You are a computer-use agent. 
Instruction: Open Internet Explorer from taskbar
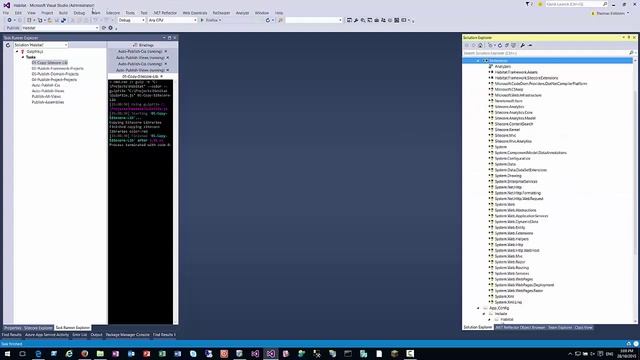(69, 354)
